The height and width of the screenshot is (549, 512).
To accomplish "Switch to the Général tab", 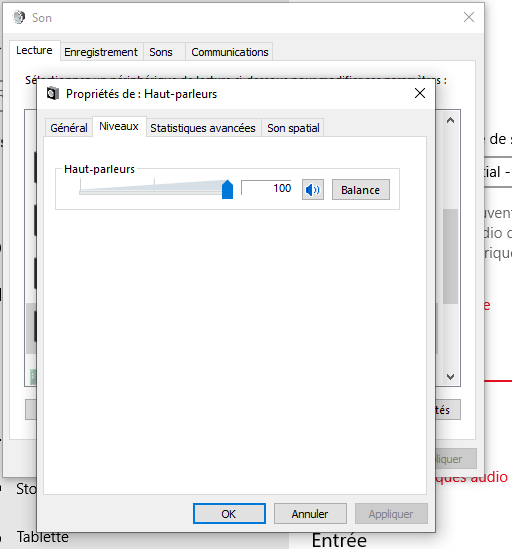I will (69, 128).
